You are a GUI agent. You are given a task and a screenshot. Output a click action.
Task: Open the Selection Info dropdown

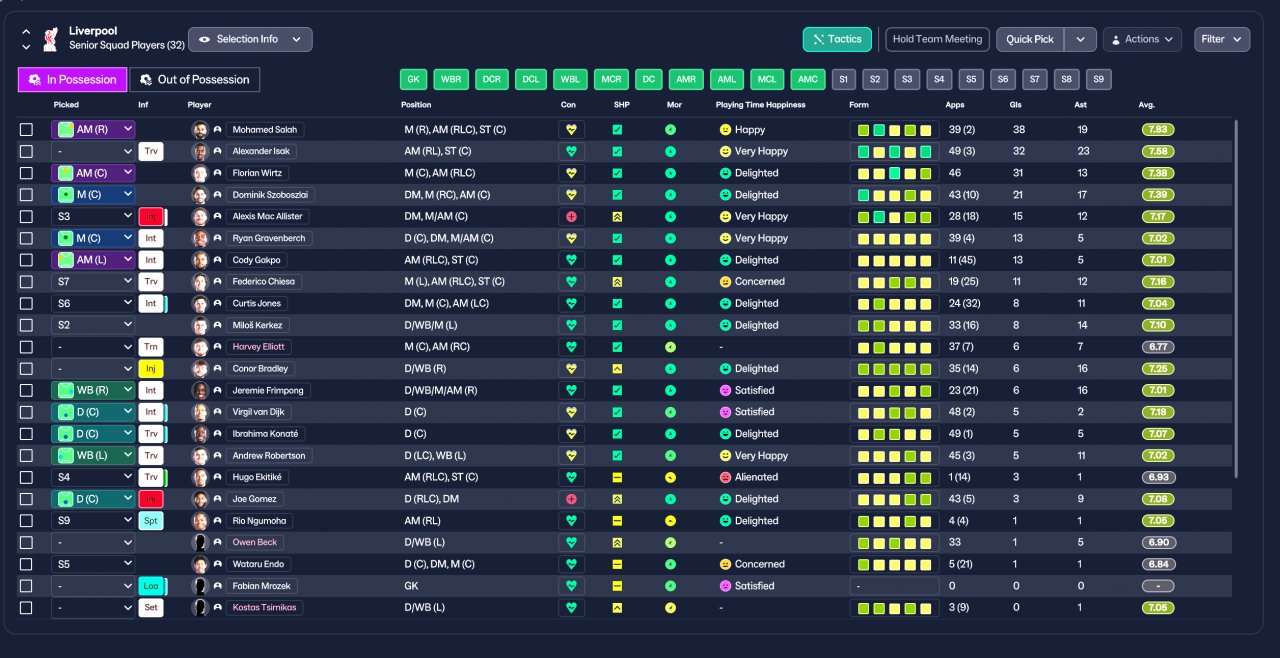(250, 39)
